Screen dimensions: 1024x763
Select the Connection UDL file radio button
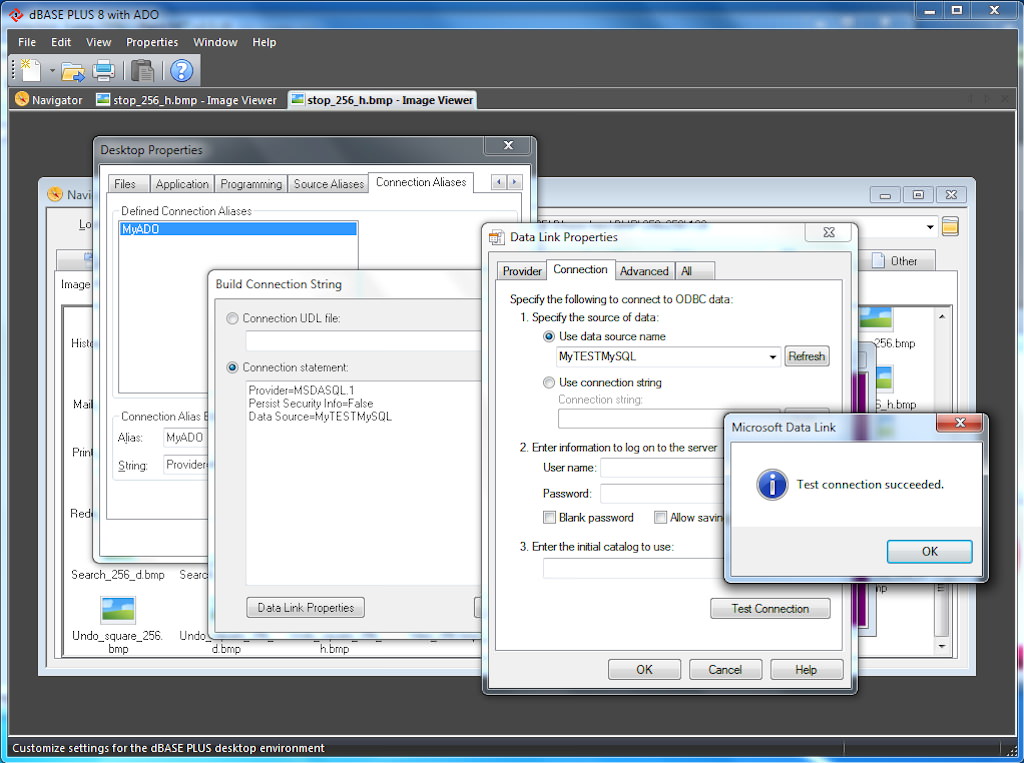tap(232, 319)
